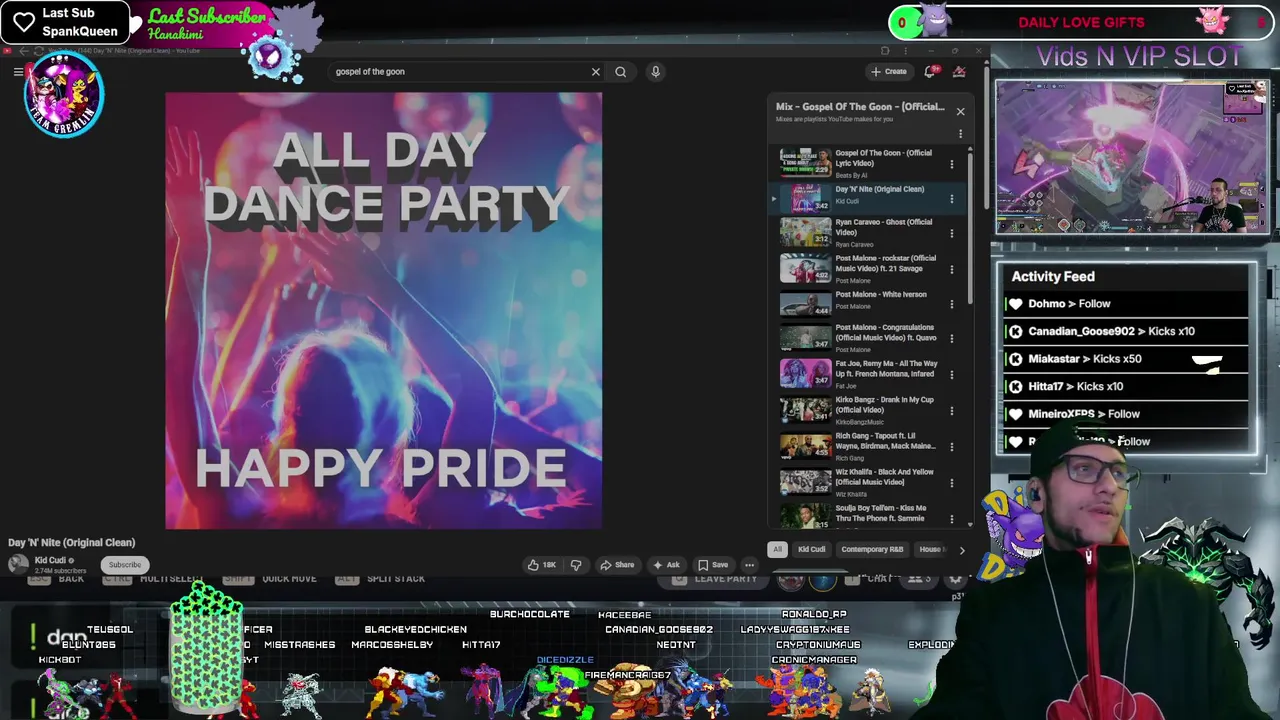
Task: Select the All topic chip
Action: [x=777, y=549]
